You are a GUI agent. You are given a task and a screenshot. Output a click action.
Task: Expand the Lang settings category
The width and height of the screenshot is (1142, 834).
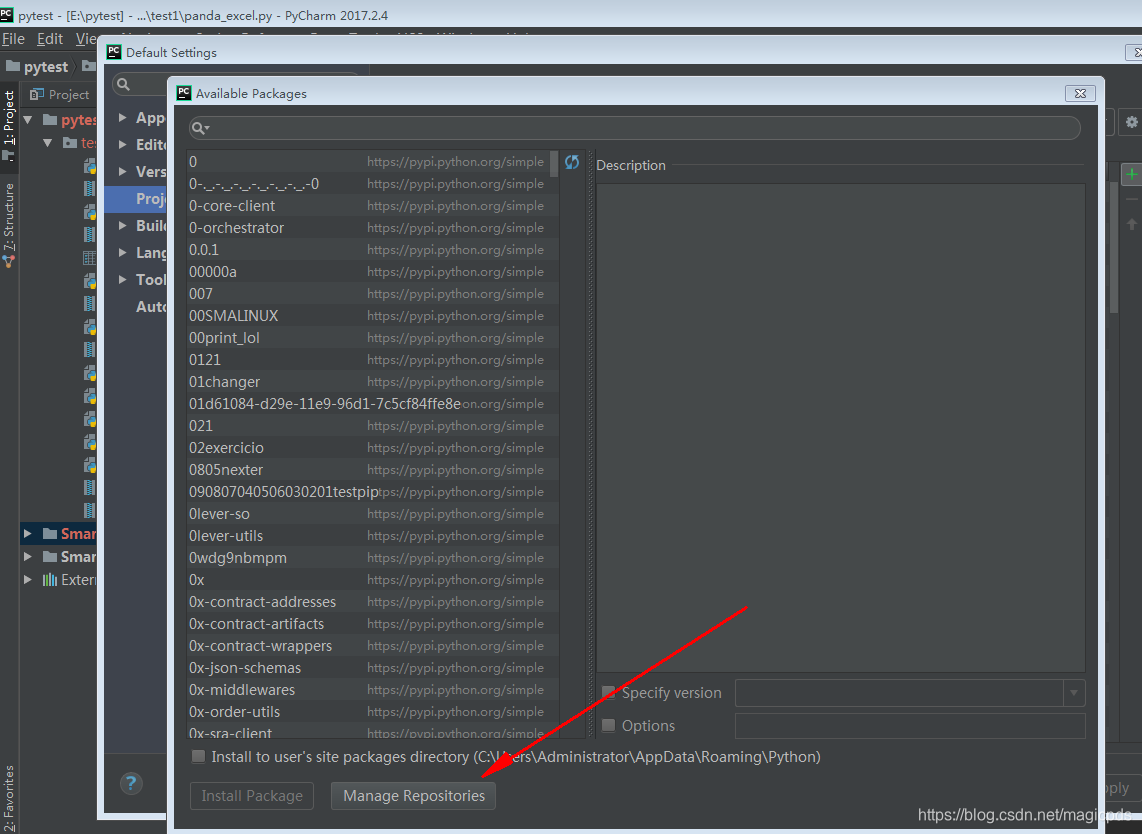(122, 252)
